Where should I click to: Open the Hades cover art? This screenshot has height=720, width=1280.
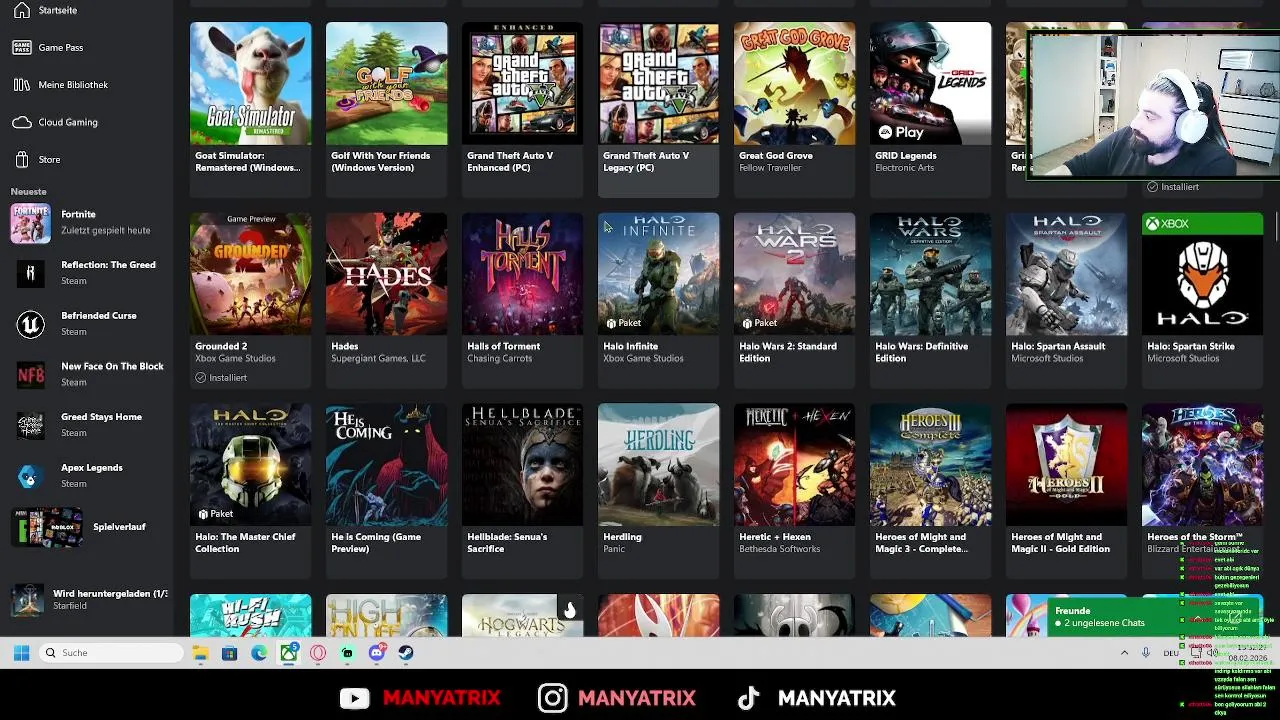386,274
